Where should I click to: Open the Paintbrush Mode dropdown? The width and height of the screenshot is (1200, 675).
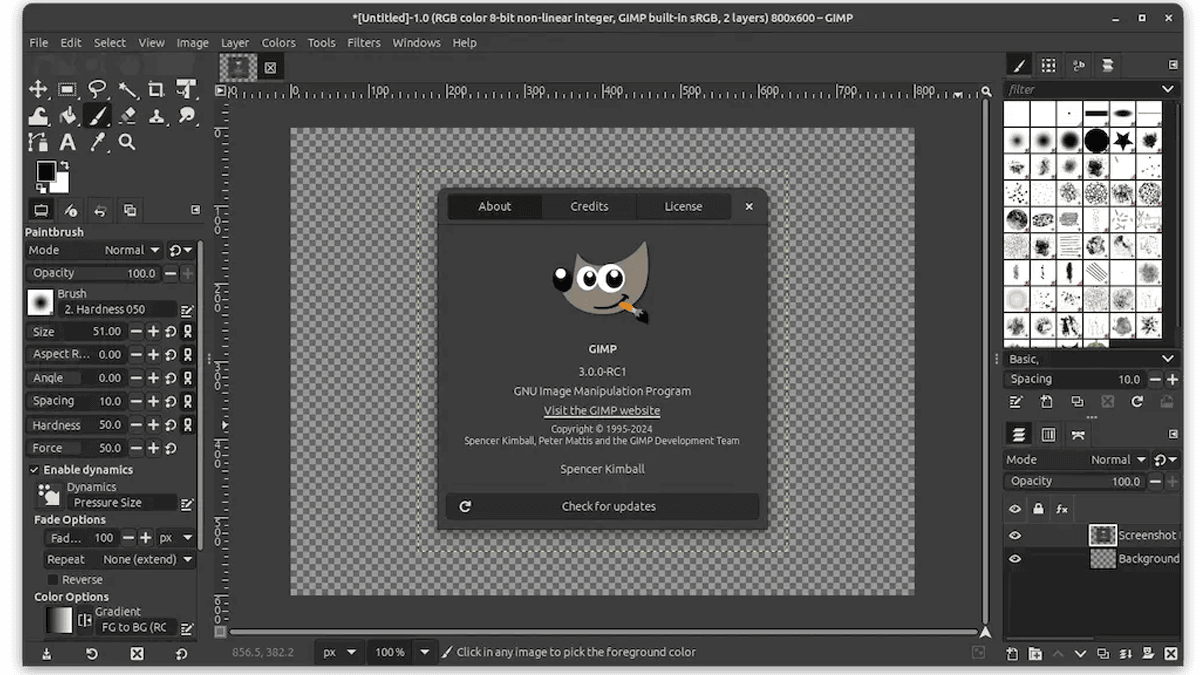(x=132, y=250)
